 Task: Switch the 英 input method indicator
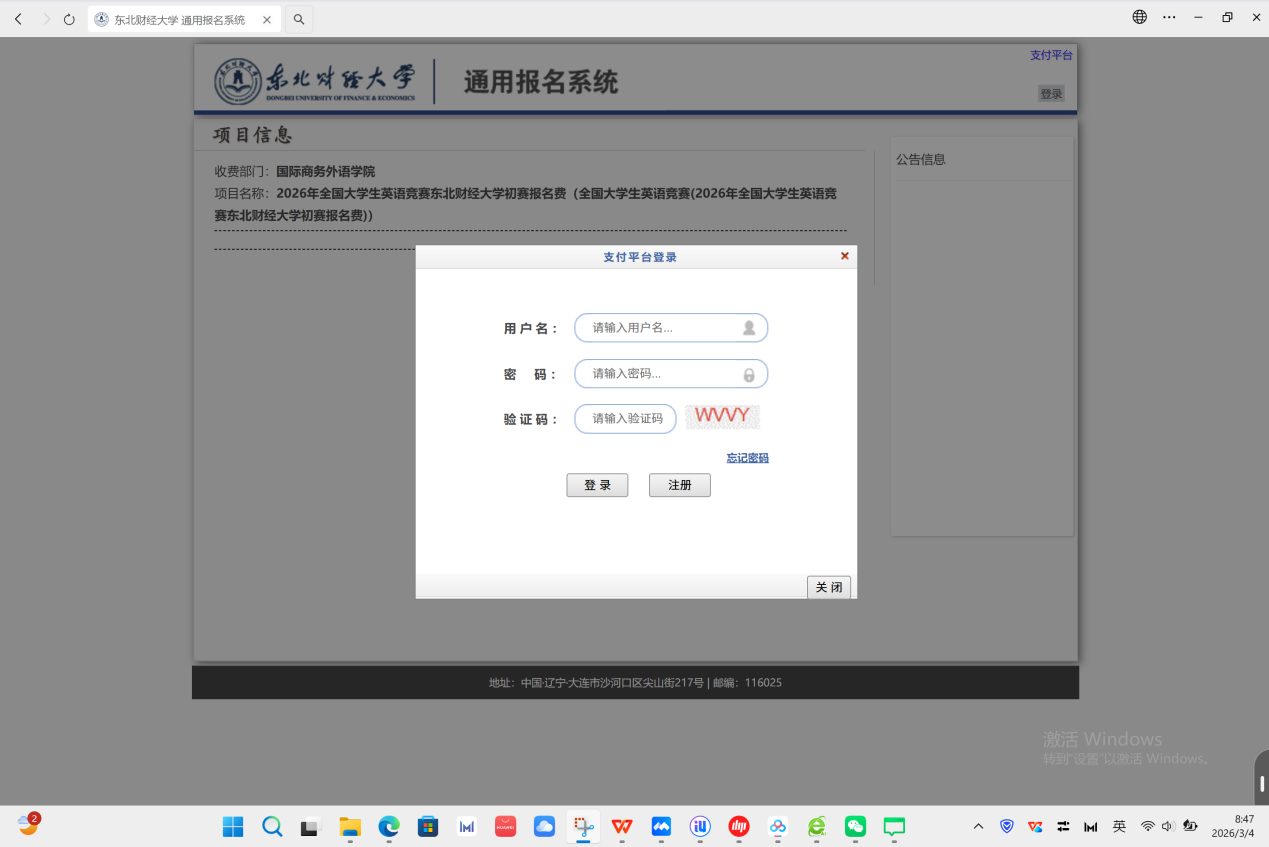click(x=1119, y=826)
